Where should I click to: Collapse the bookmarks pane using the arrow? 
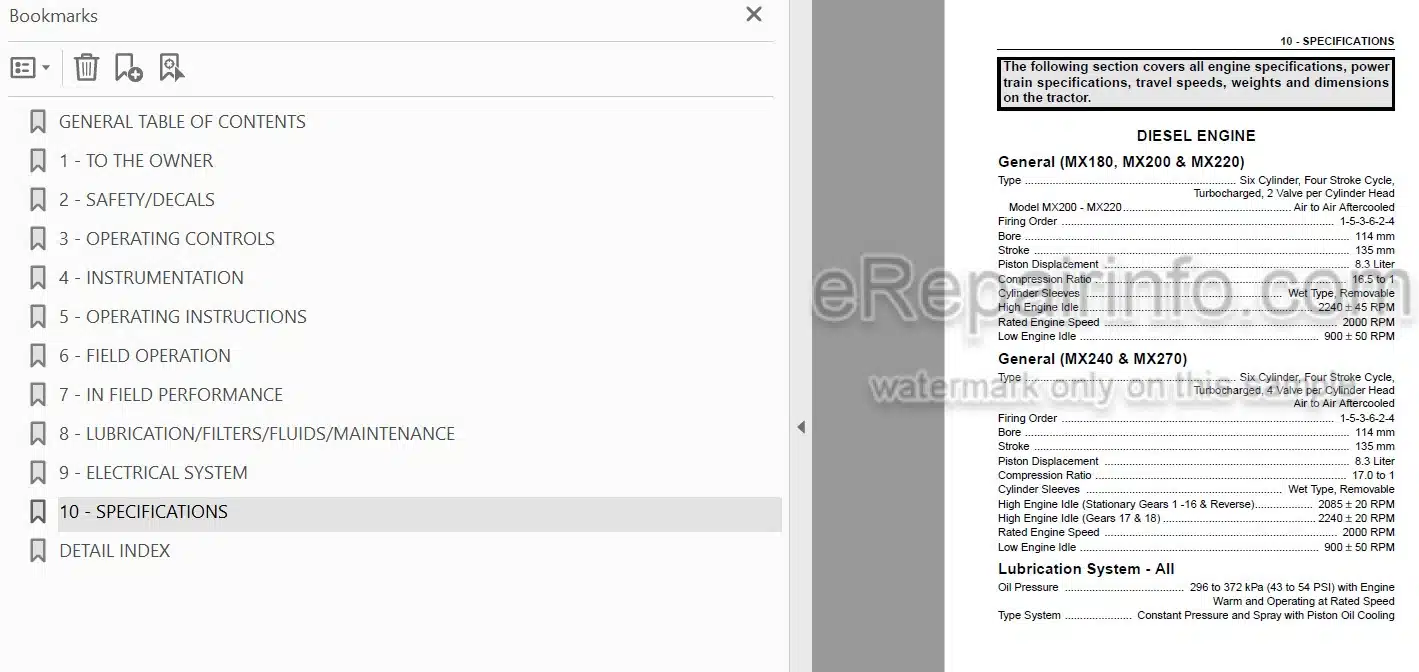[800, 427]
